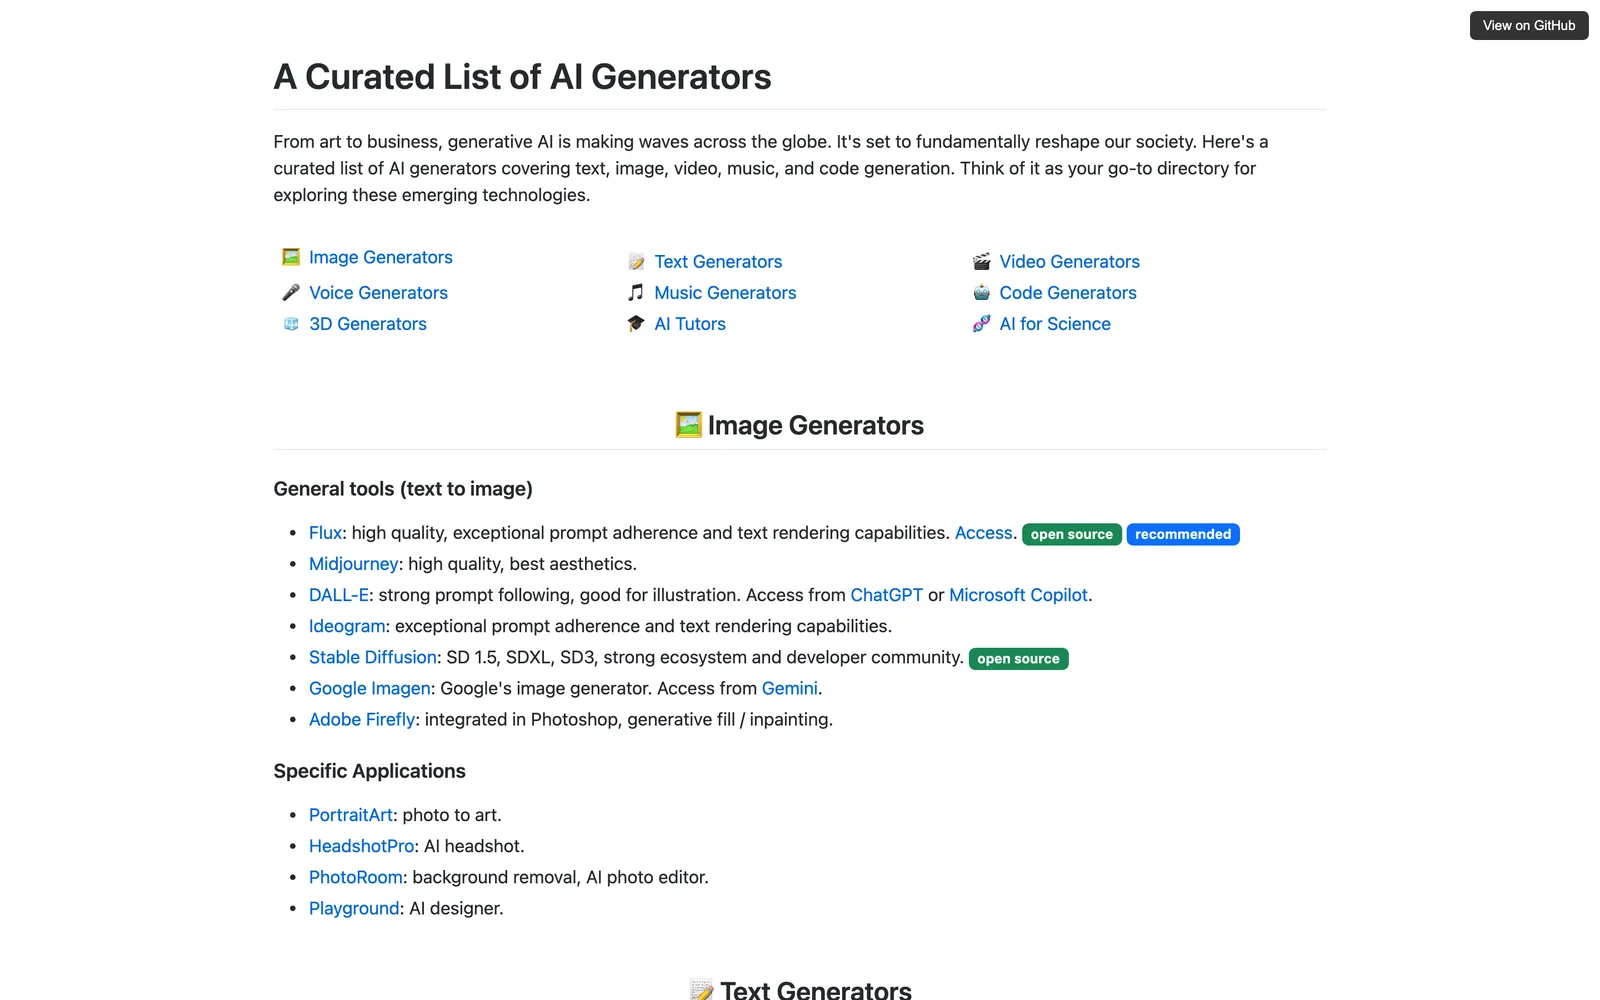Click the ice cube icon beside 3D Generators
The width and height of the screenshot is (1600, 1000).
(x=291, y=324)
